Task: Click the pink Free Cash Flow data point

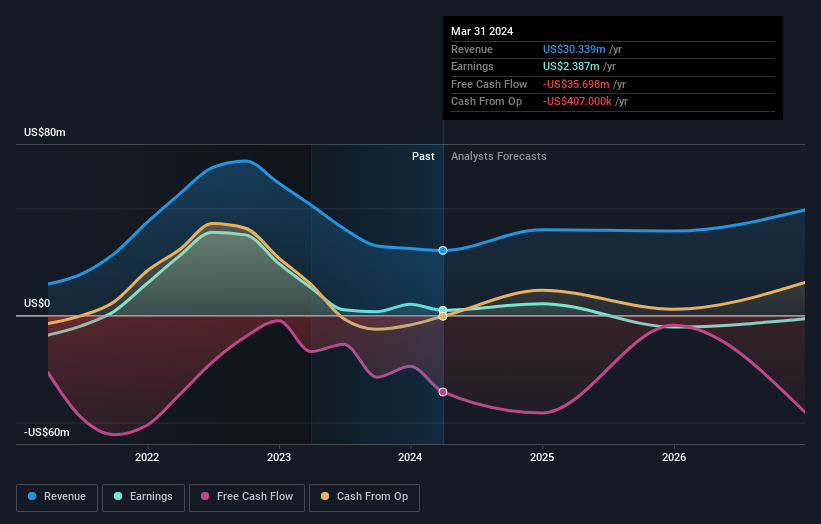Action: 443,392
